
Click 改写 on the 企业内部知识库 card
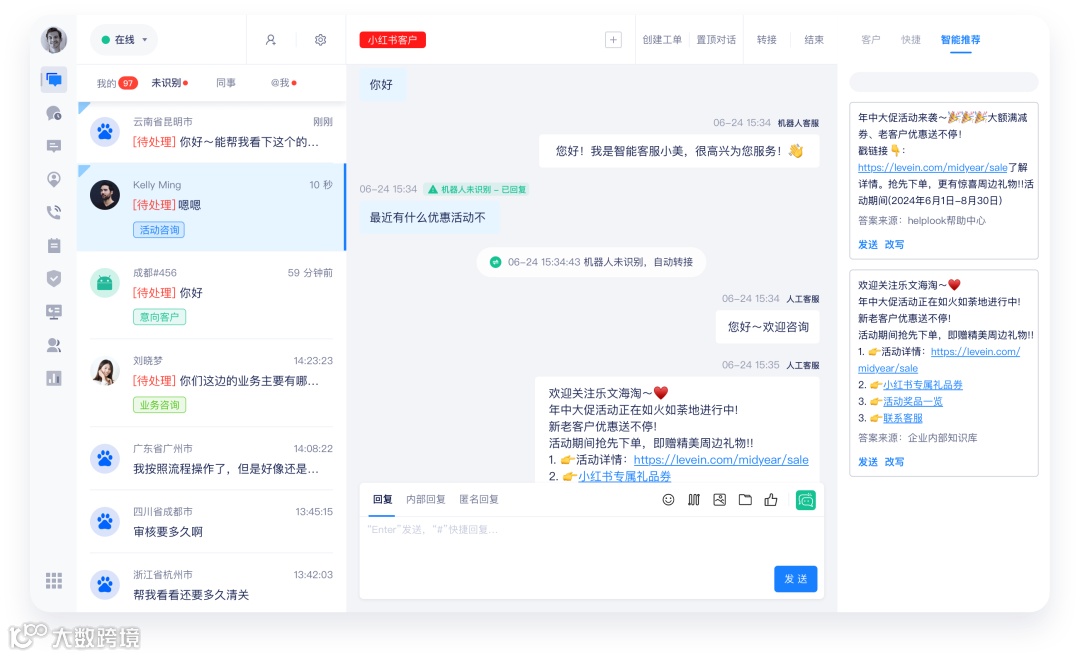coord(894,461)
